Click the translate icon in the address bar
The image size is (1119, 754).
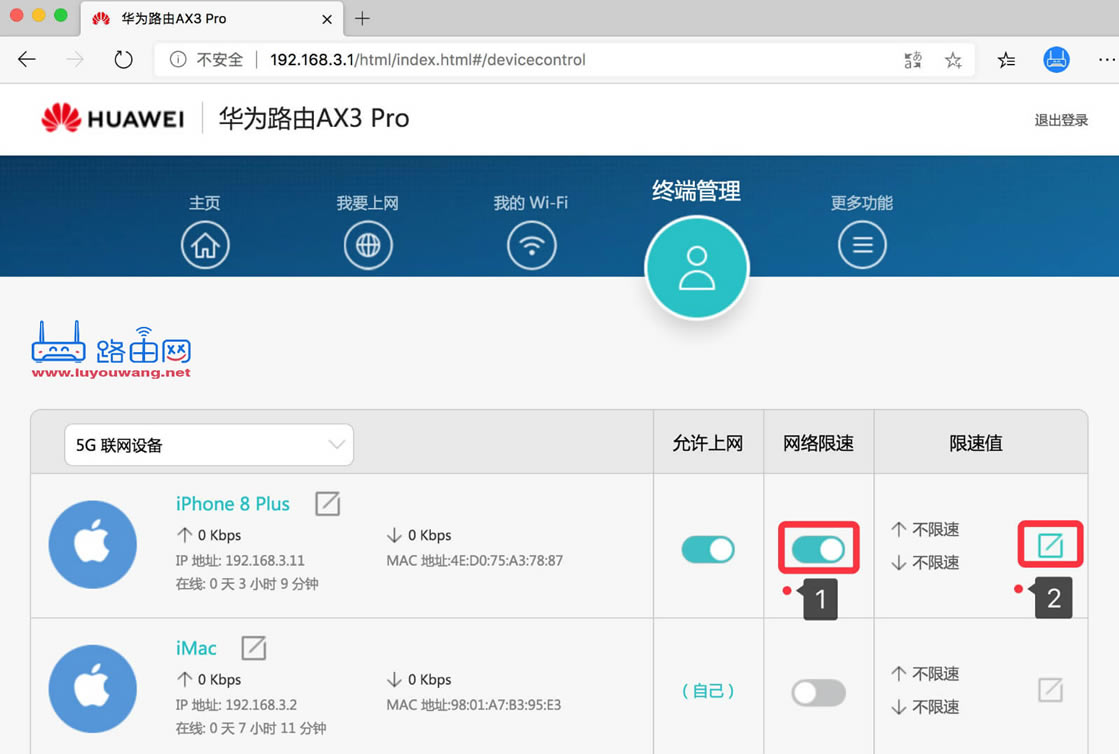(x=911, y=60)
